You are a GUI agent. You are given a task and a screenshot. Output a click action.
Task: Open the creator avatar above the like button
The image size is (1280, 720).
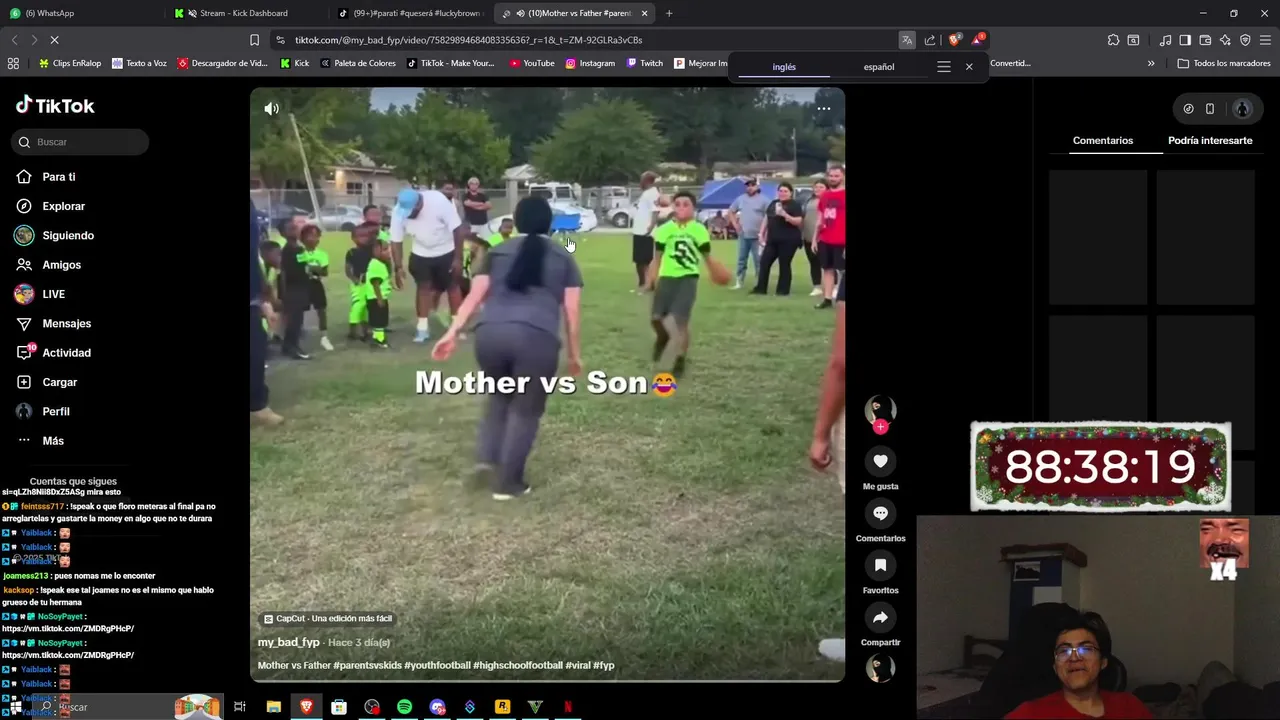tap(880, 409)
